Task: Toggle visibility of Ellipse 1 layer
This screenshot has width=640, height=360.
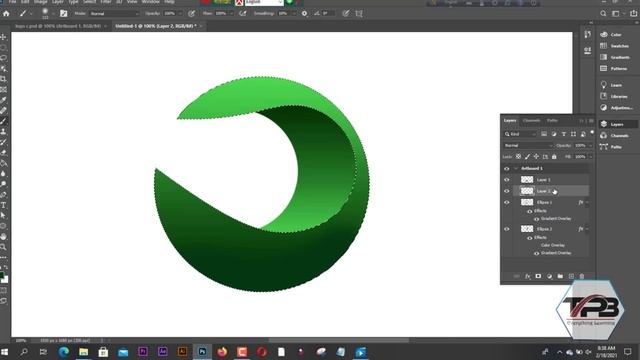Action: (507, 202)
